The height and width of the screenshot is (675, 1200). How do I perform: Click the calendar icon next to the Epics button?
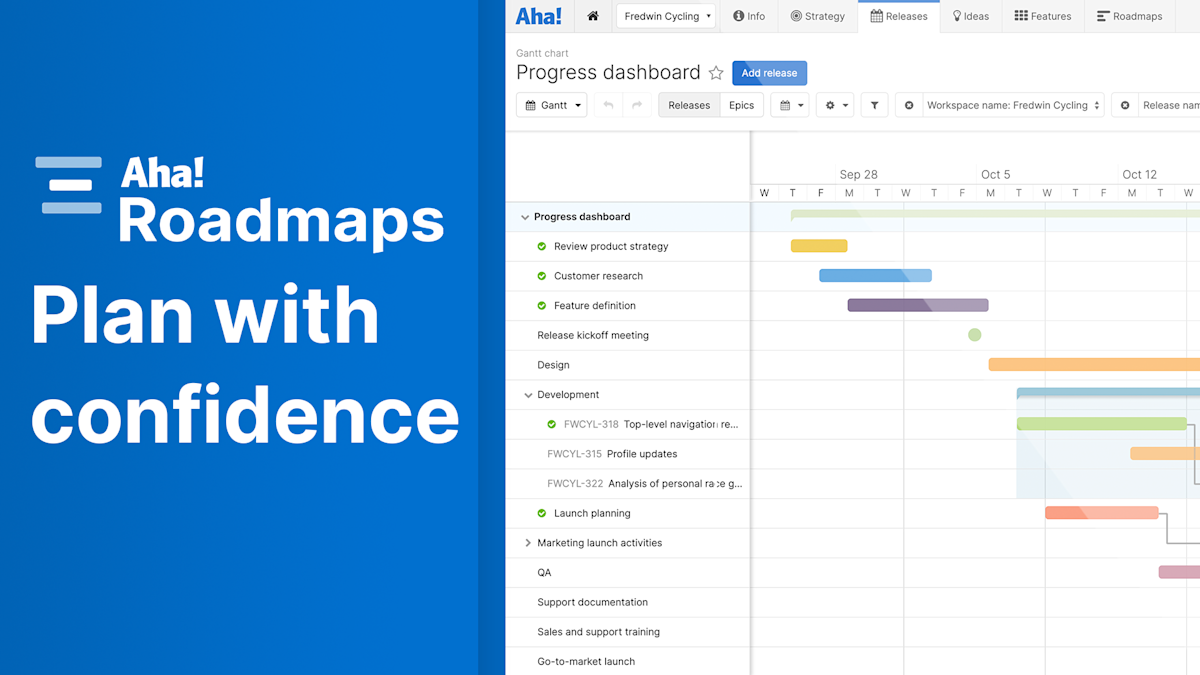pos(784,104)
